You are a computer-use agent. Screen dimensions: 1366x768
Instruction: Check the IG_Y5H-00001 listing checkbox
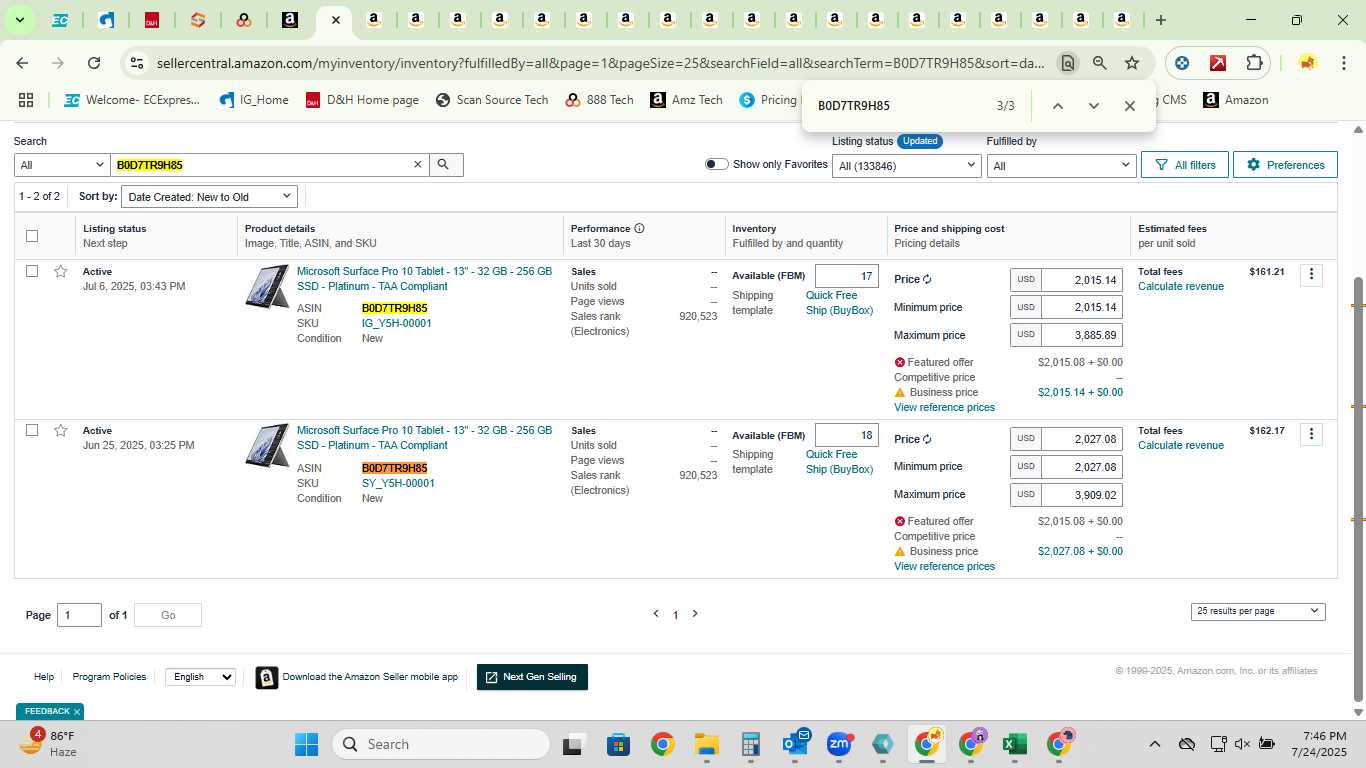pyautogui.click(x=32, y=271)
